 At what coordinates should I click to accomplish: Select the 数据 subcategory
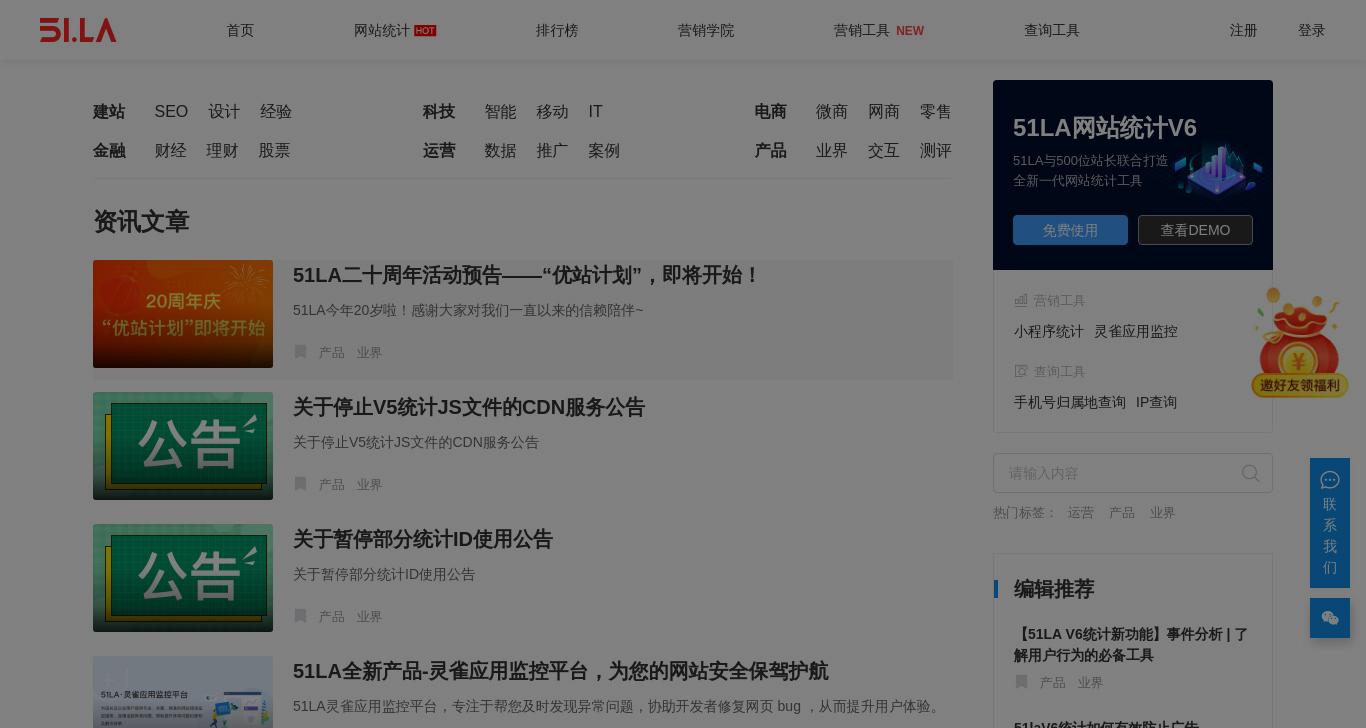point(500,151)
